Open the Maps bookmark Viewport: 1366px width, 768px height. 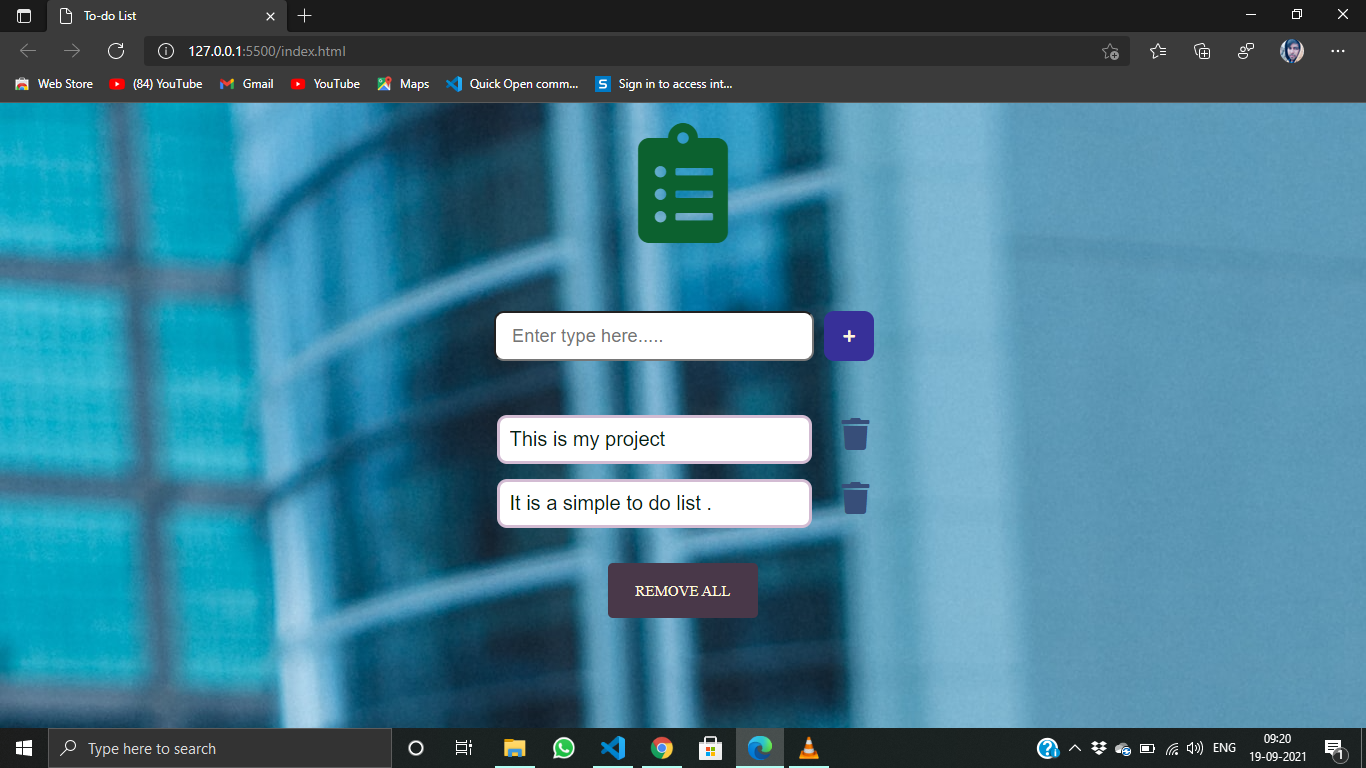[x=403, y=84]
